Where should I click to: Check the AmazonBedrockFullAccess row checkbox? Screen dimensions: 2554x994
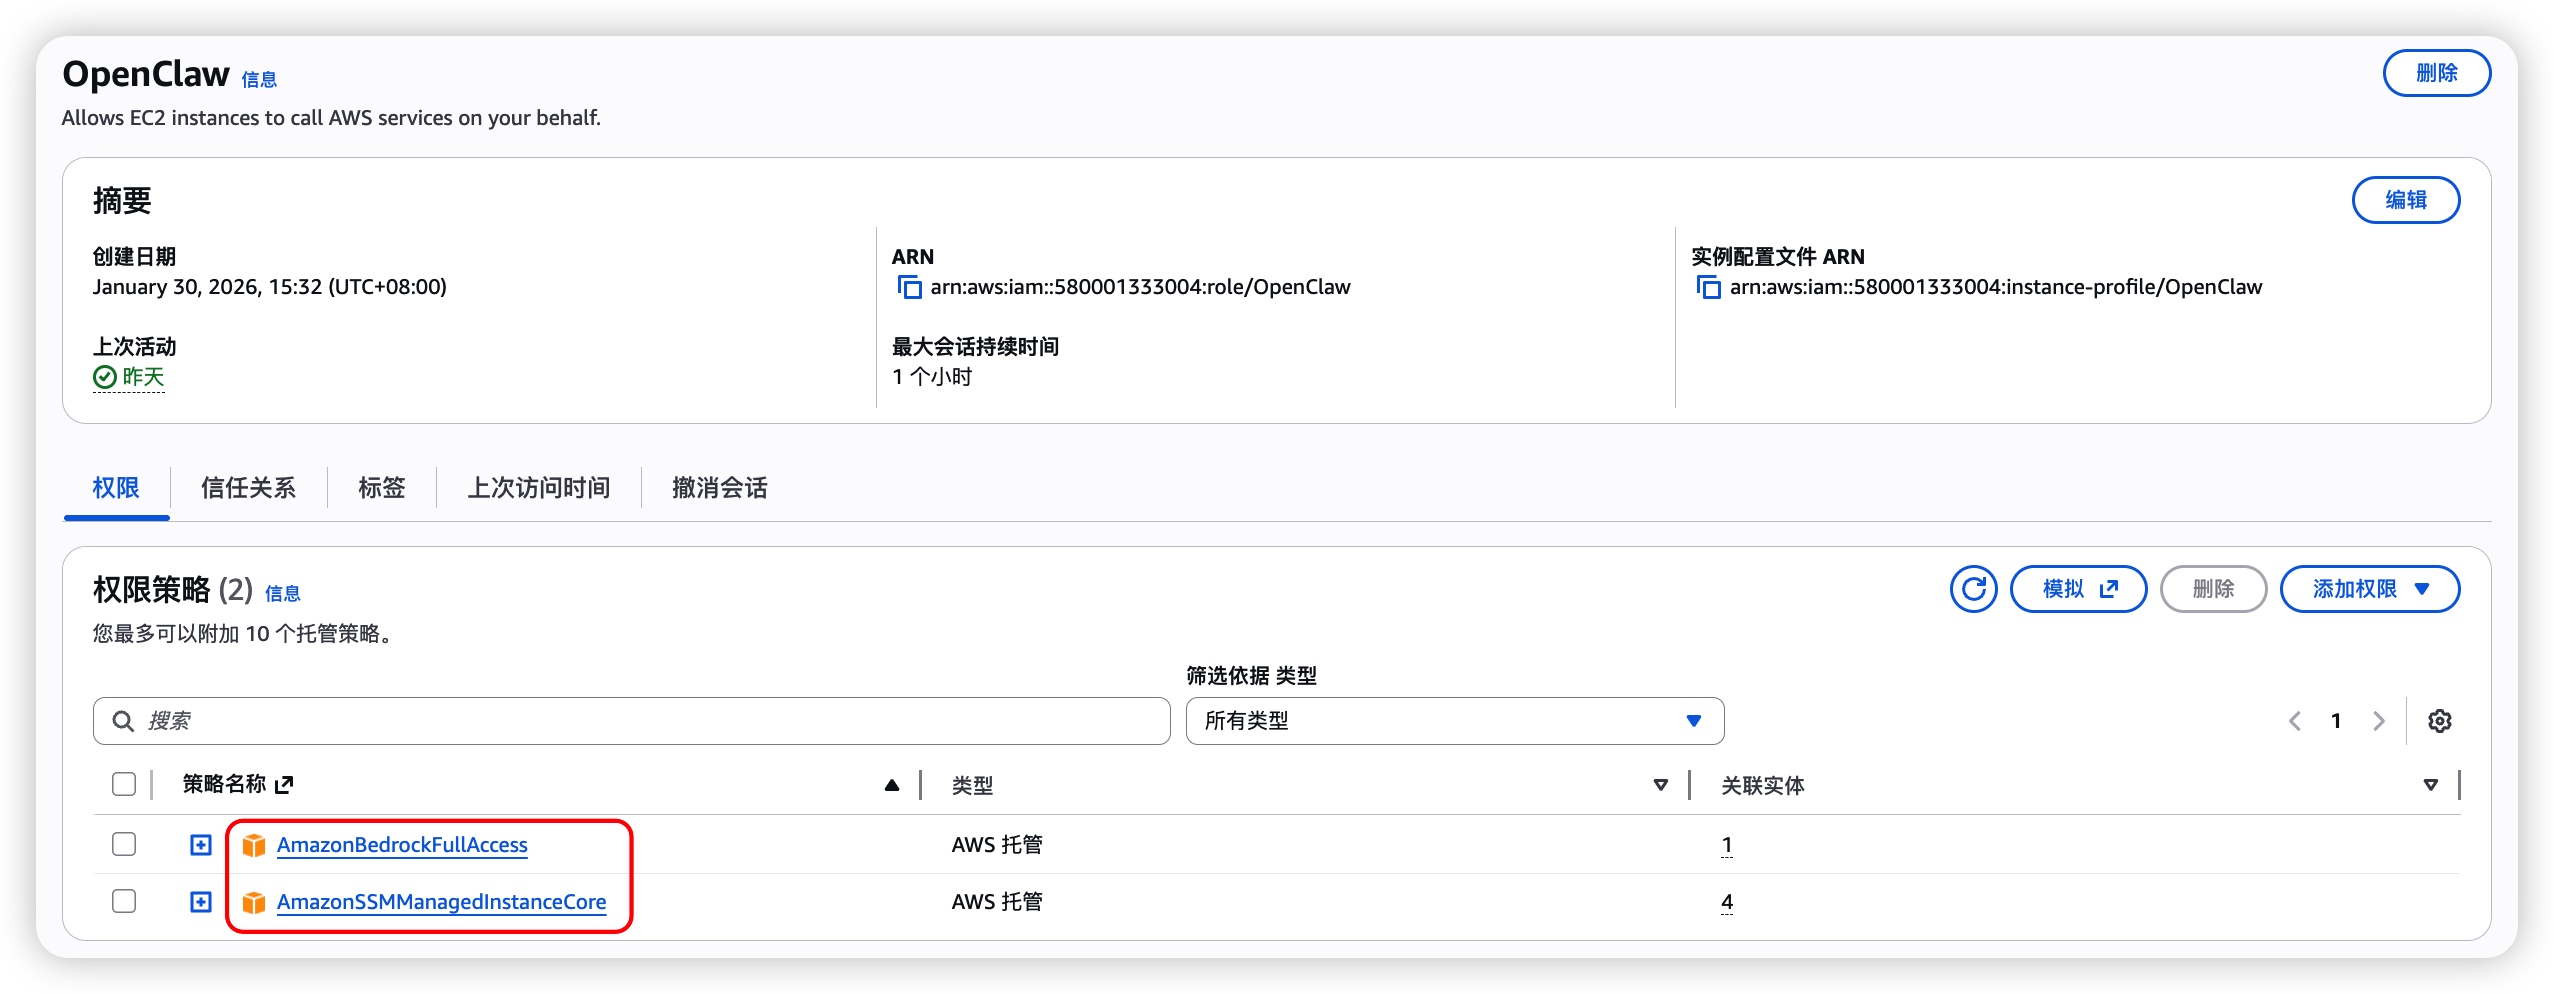[x=124, y=844]
